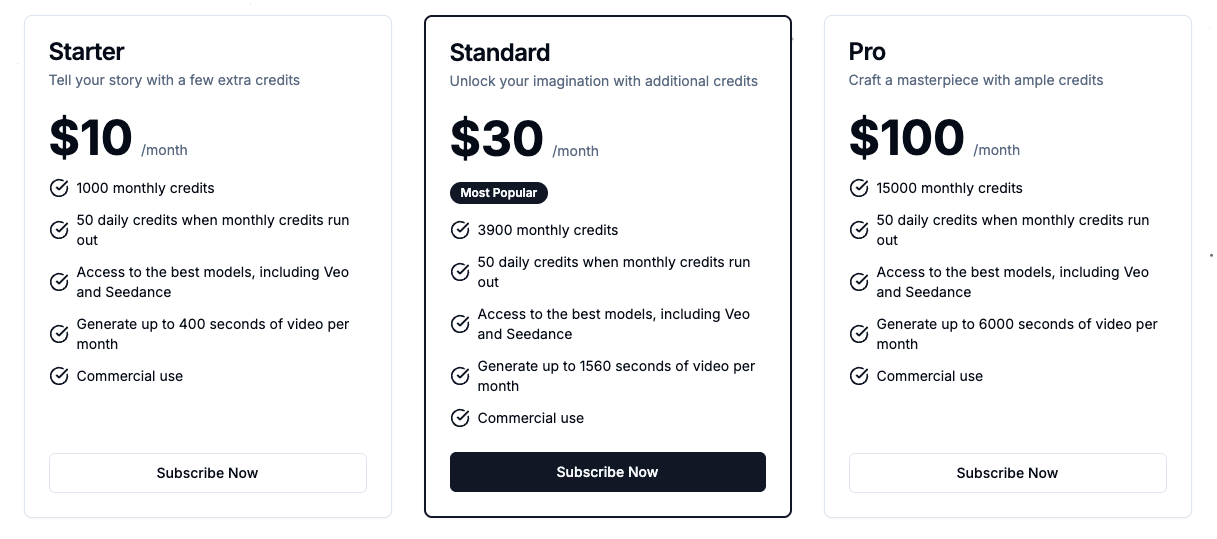Subscribe to the Standard plan
This screenshot has width=1217, height=539.
coord(607,472)
